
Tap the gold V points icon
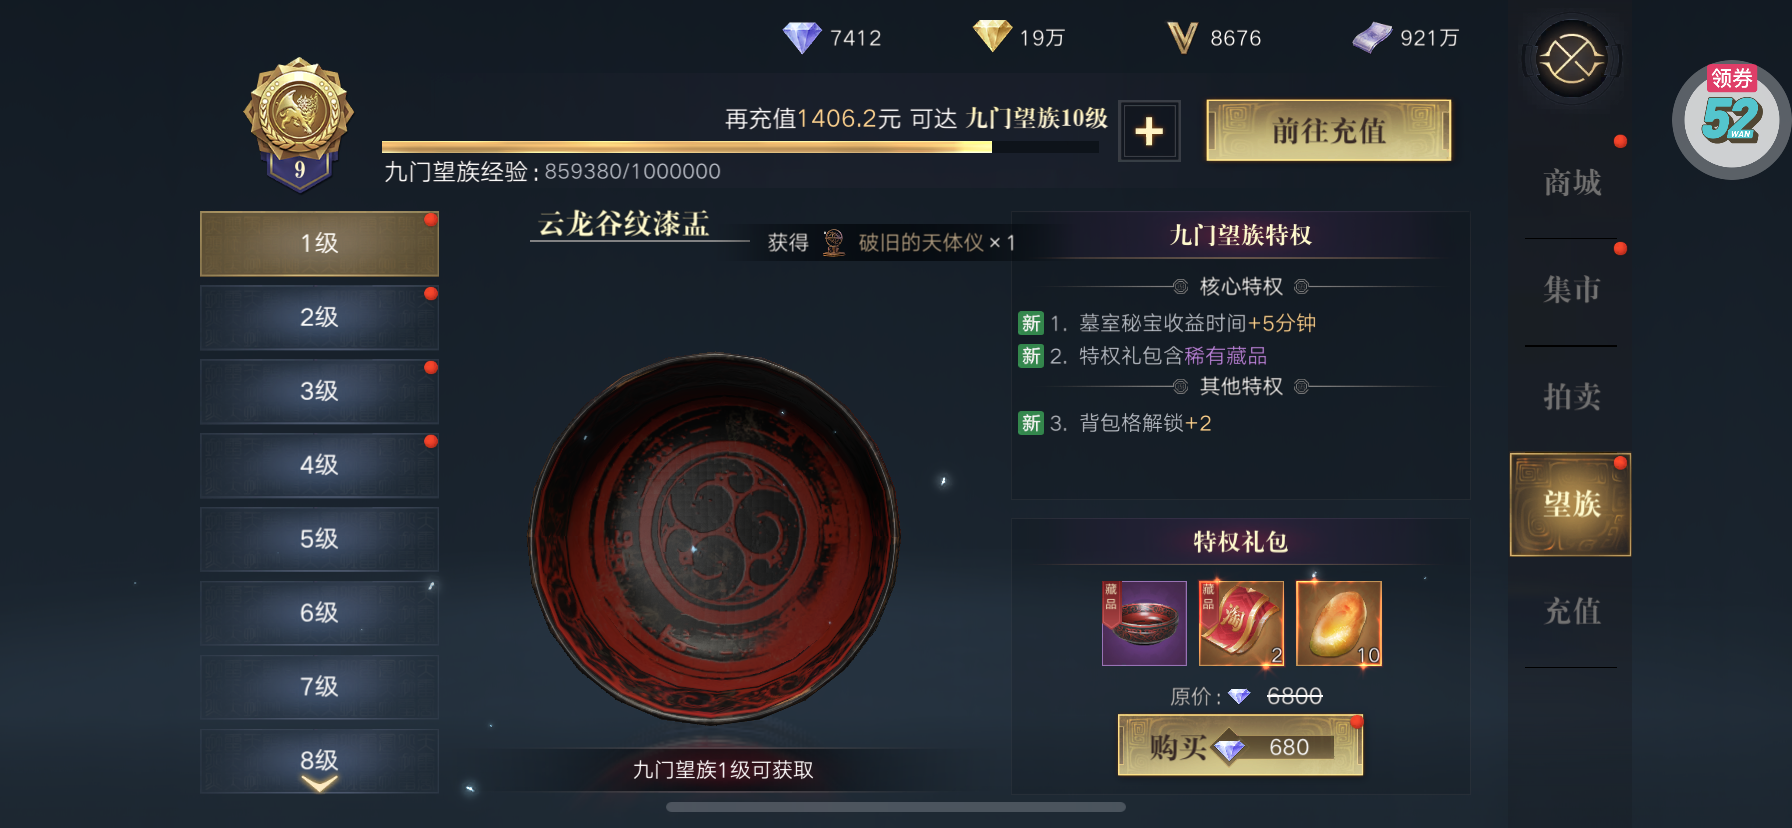point(1182,38)
